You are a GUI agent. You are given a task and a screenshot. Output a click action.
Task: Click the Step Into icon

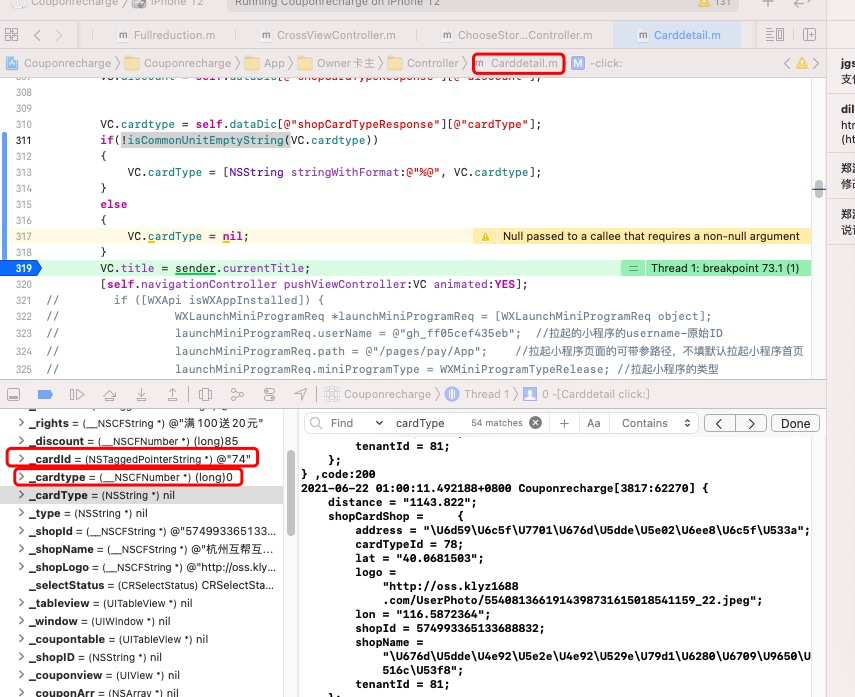tap(139, 394)
